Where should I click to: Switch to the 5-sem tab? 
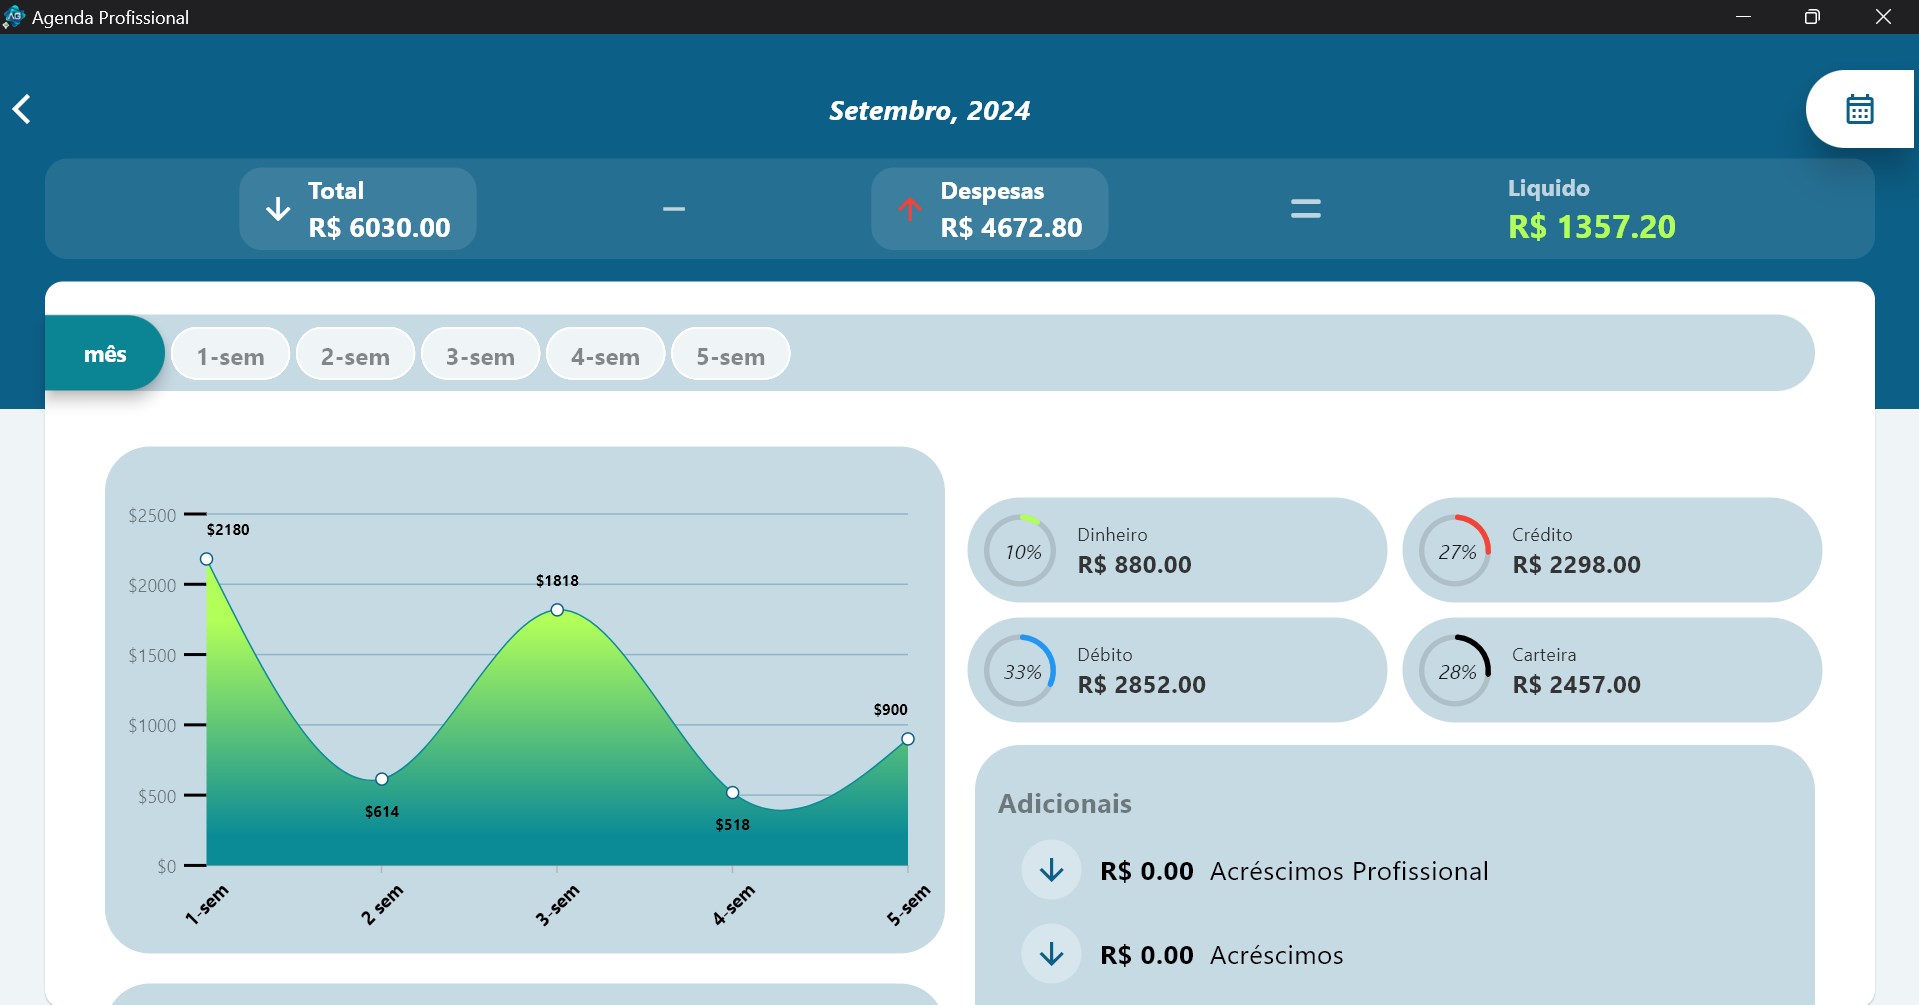(730, 355)
